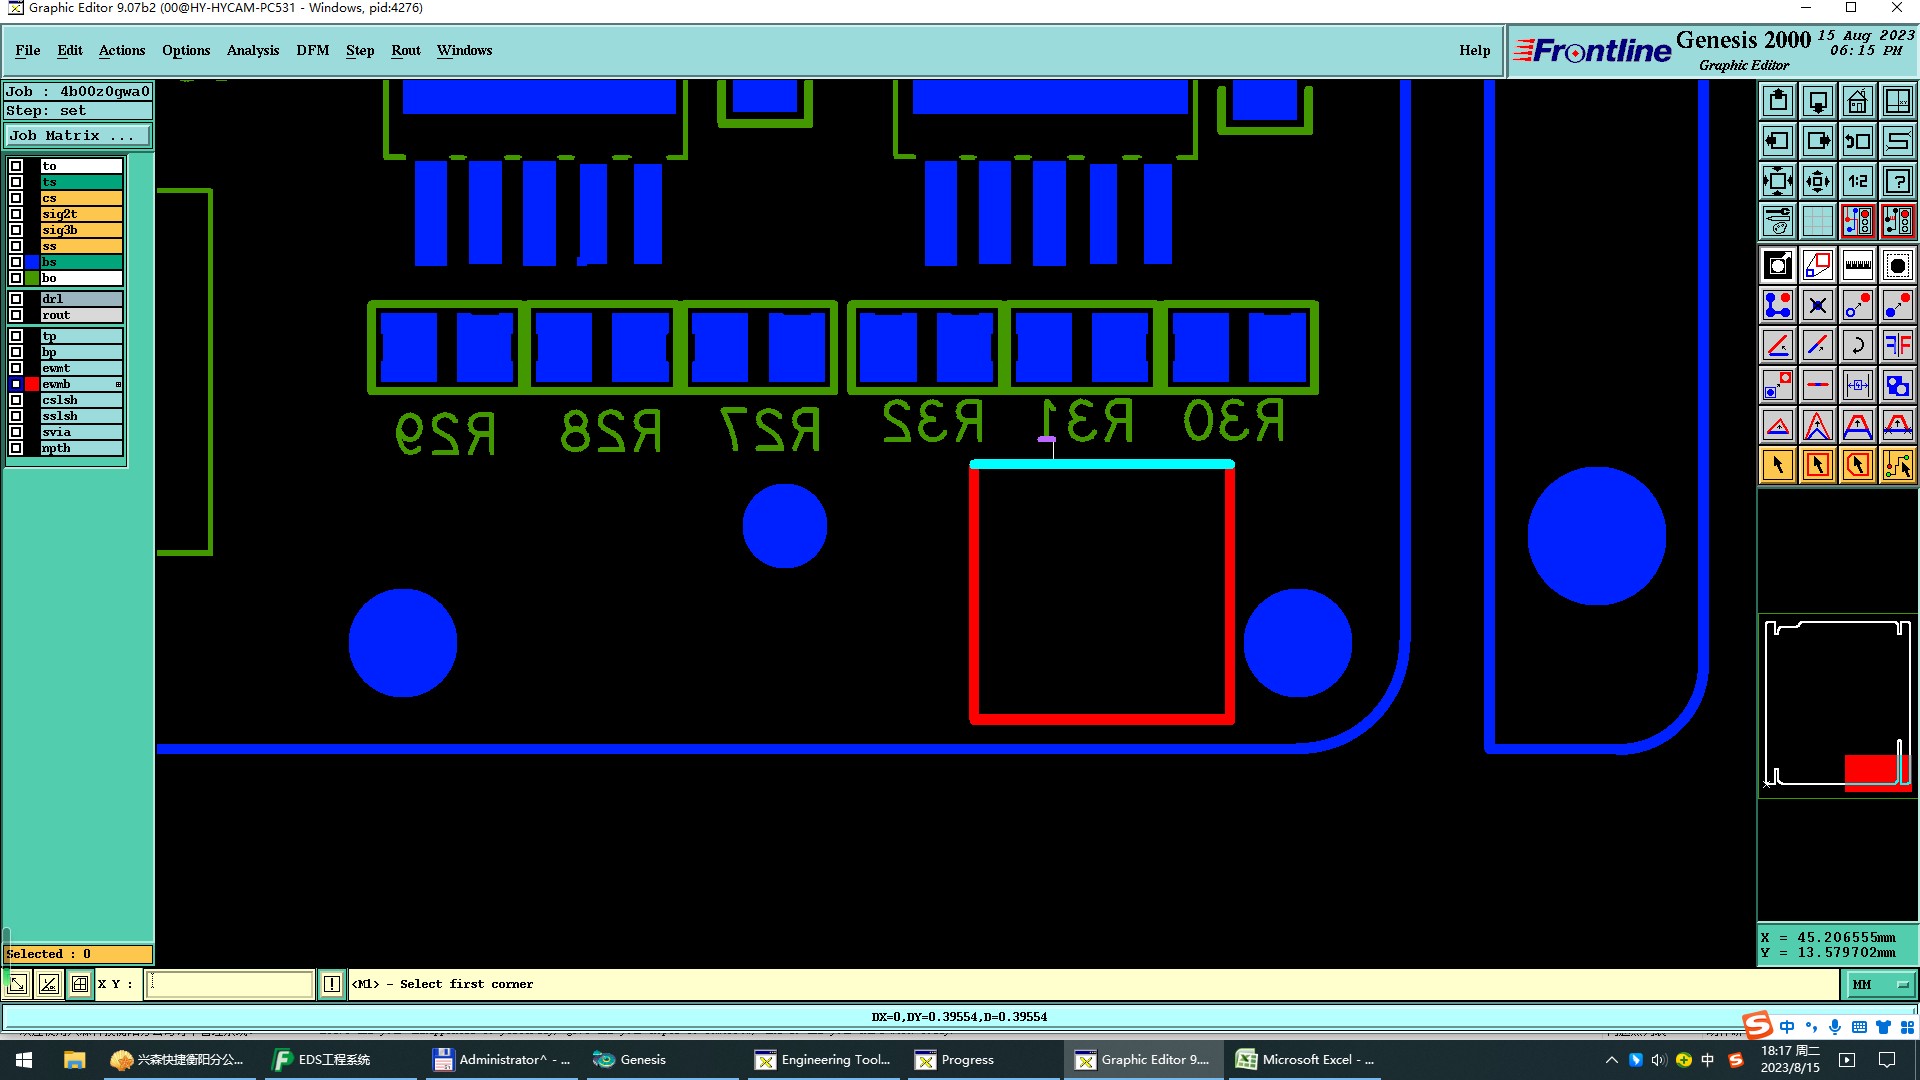The image size is (1920, 1080).
Task: Click the mirror feature tool
Action: (x=1897, y=345)
